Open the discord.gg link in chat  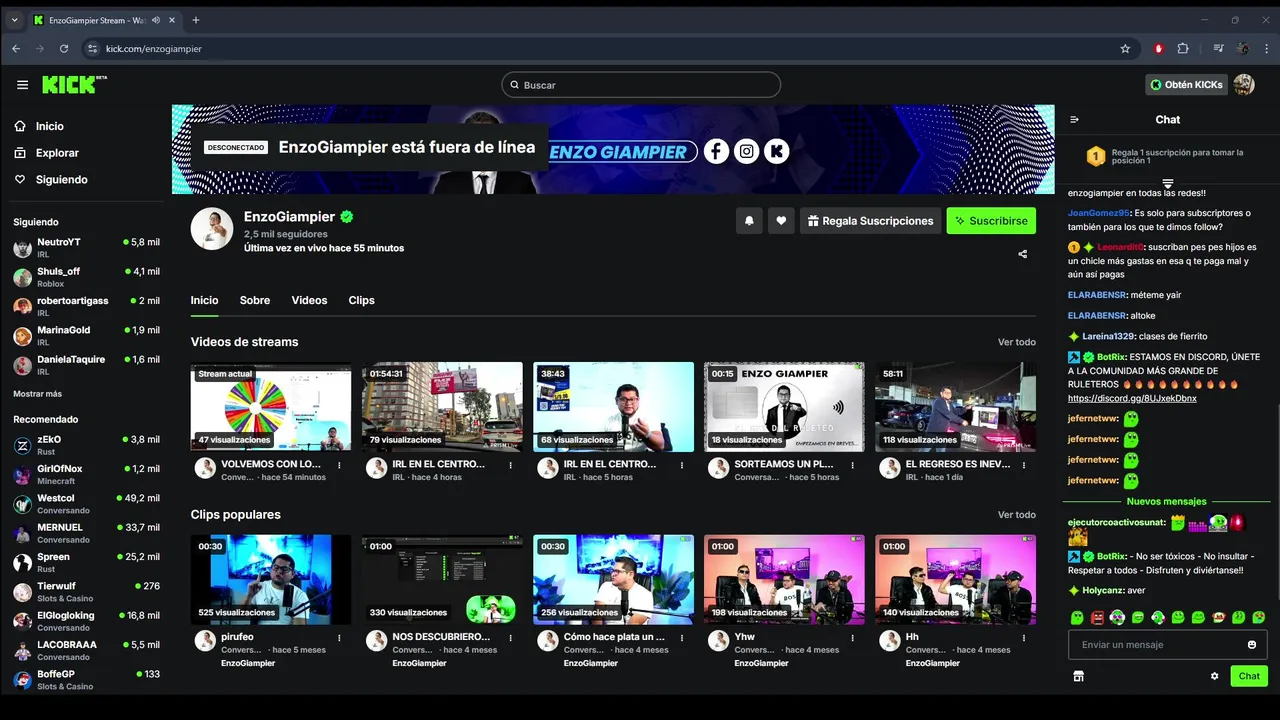point(1132,398)
